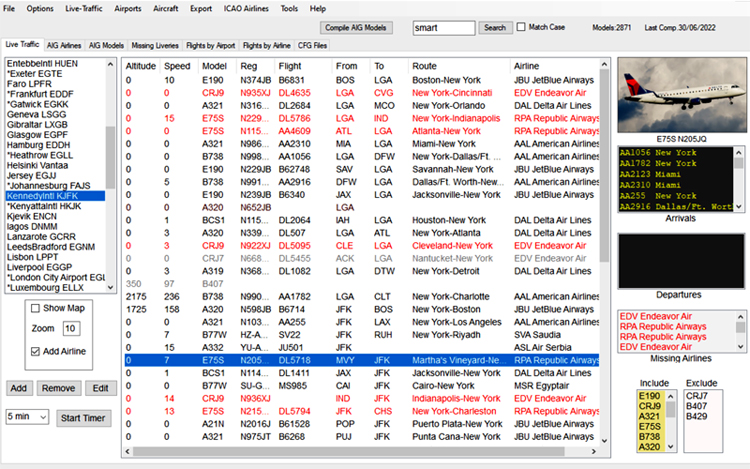This screenshot has height=469, width=750.
Task: Open the Help menu
Action: [318, 9]
